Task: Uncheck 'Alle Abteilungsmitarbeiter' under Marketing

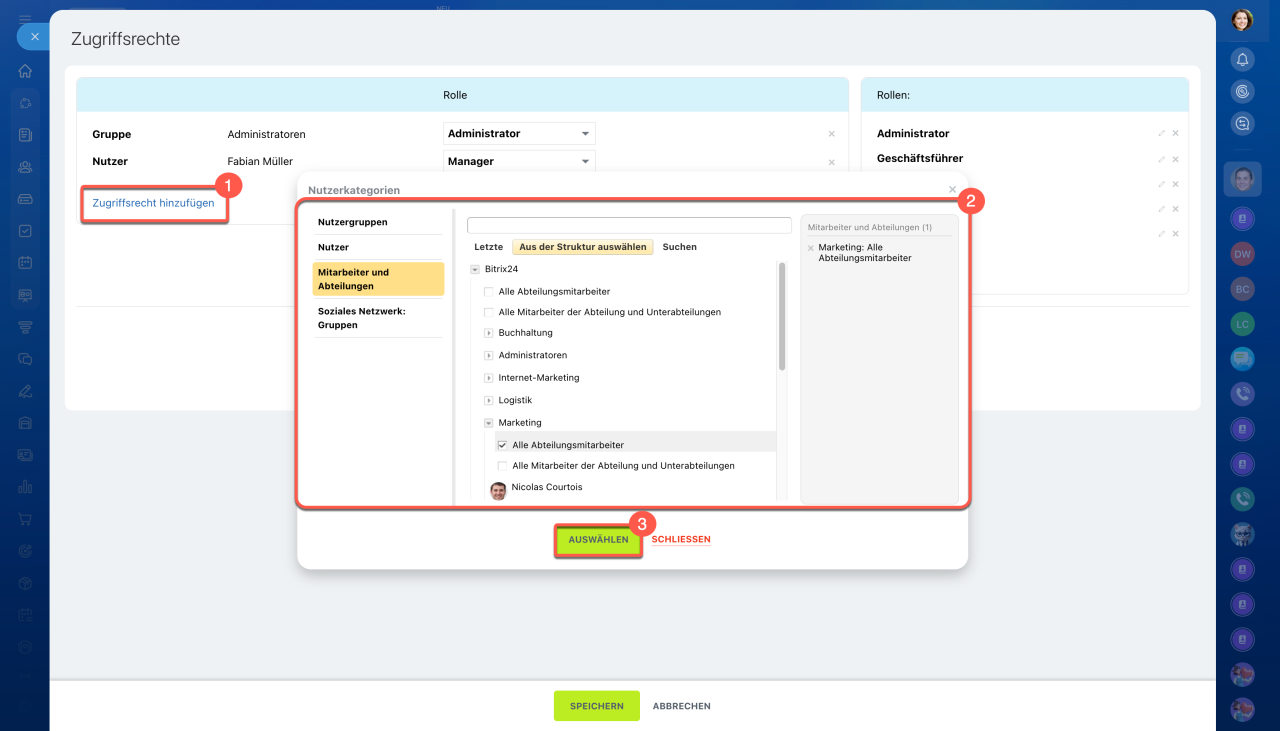Action: [502, 445]
